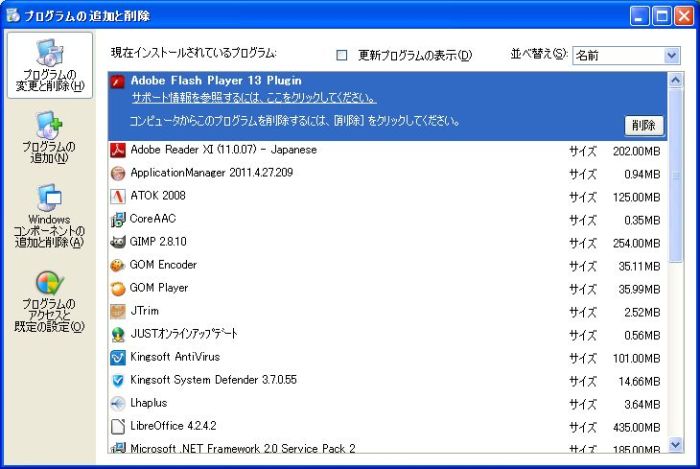
Task: Select the GIMP 2.8.10 icon
Action: [117, 242]
